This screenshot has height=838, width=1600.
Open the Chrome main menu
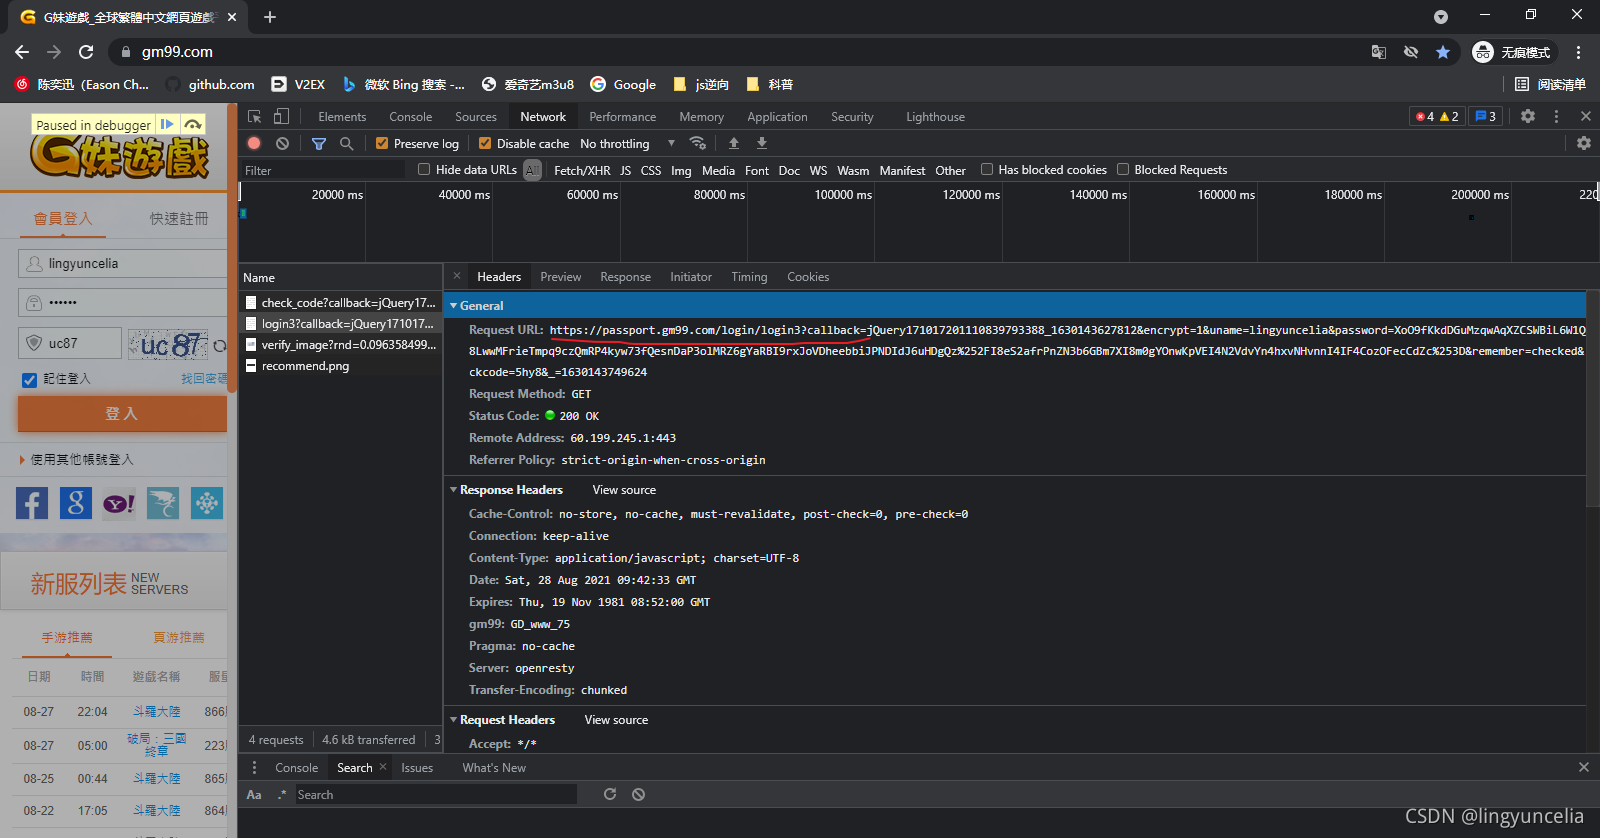point(1578,52)
